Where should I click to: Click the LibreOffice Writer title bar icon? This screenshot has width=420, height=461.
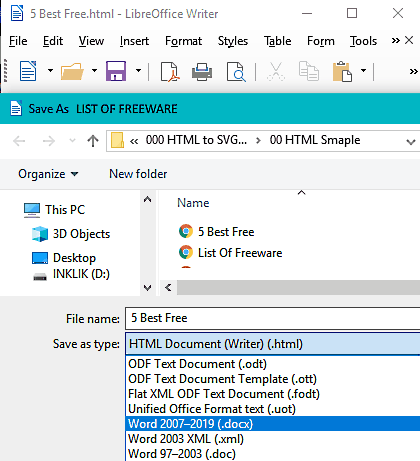click(17, 14)
